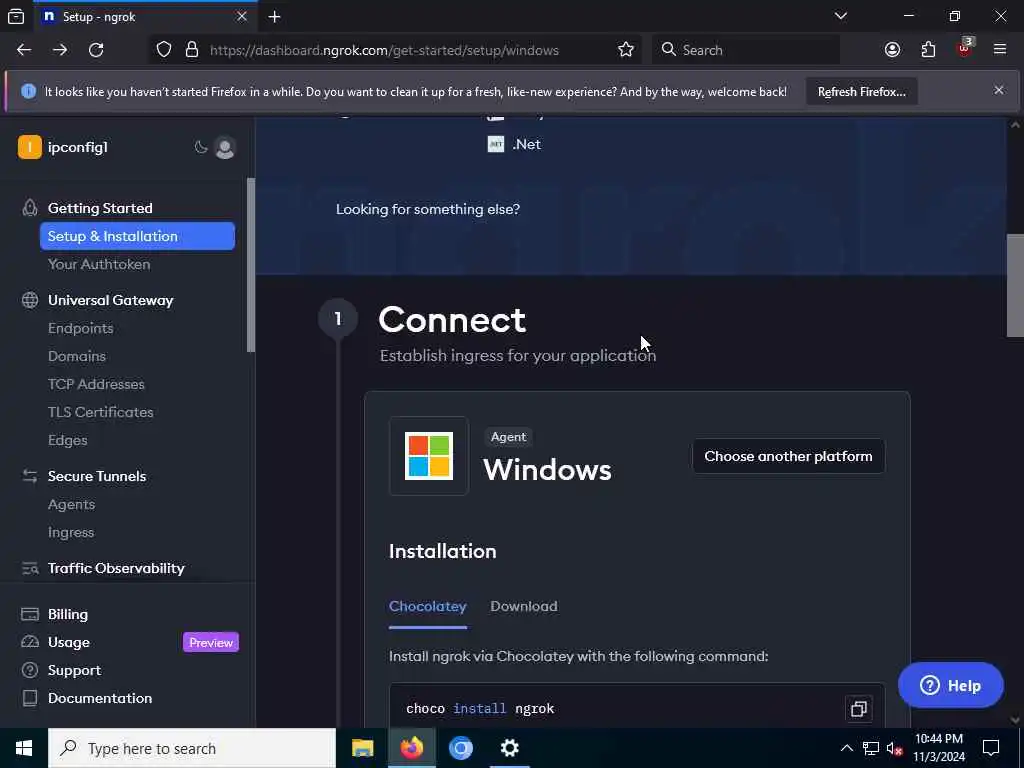Screen dimensions: 1024x768
Task: Switch to the Download tab
Action: (524, 607)
